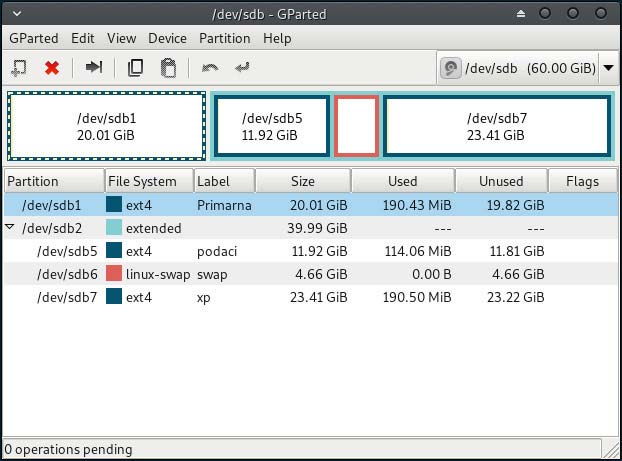Click the Copy partition toolbar icon
The width and height of the screenshot is (622, 461).
point(135,68)
